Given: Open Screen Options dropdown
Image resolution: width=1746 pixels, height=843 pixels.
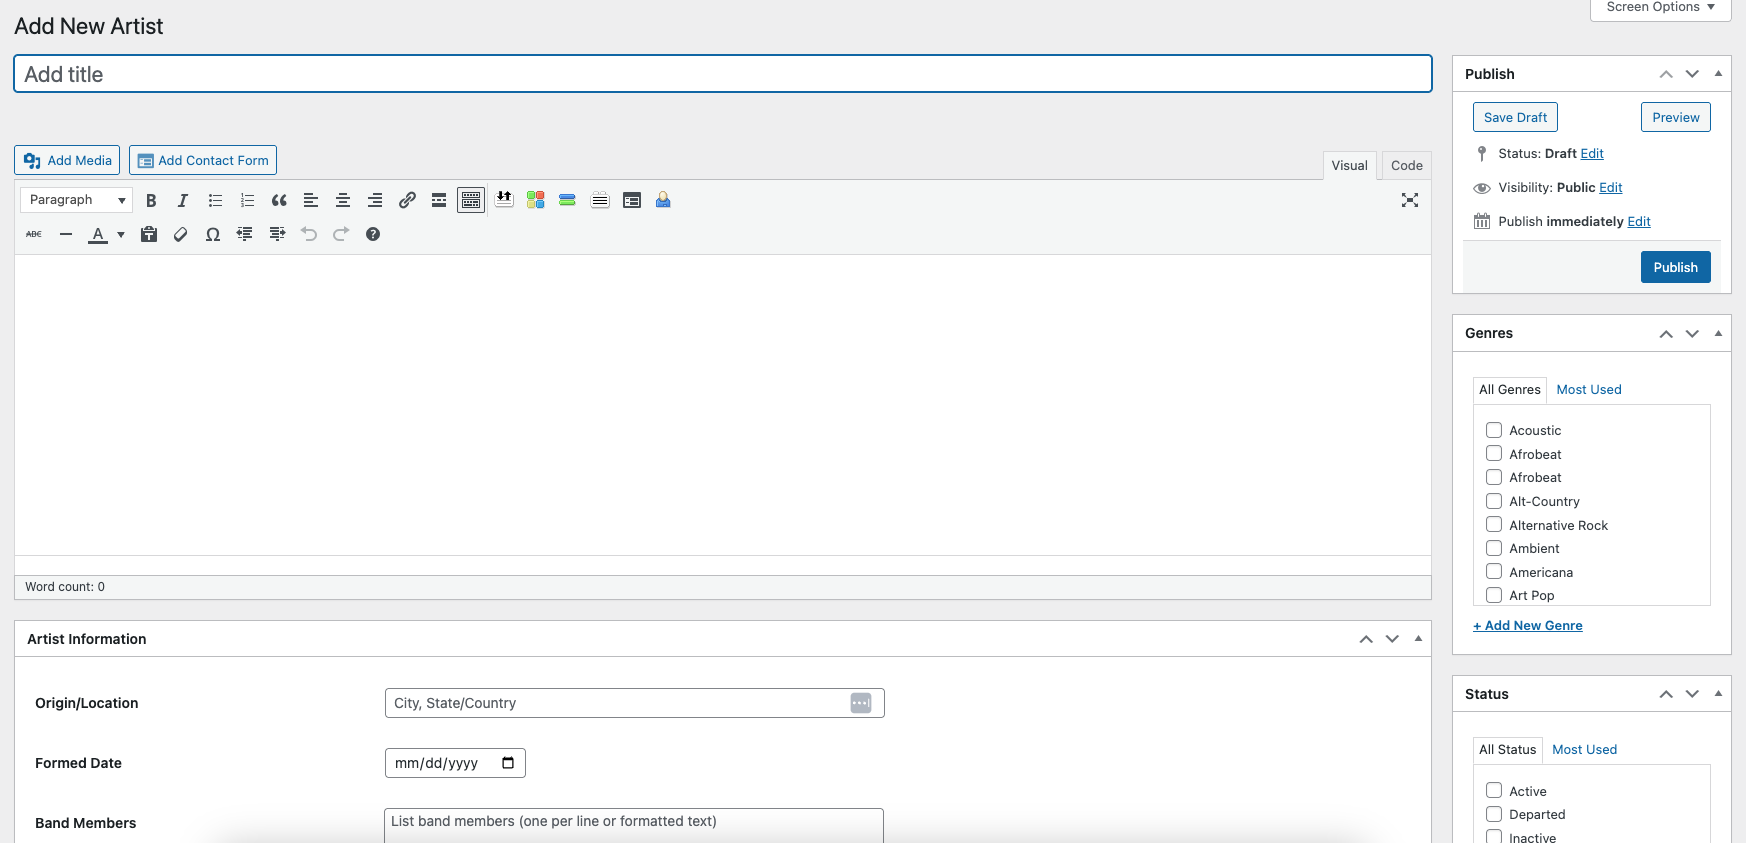Looking at the screenshot, I should [x=1660, y=8].
